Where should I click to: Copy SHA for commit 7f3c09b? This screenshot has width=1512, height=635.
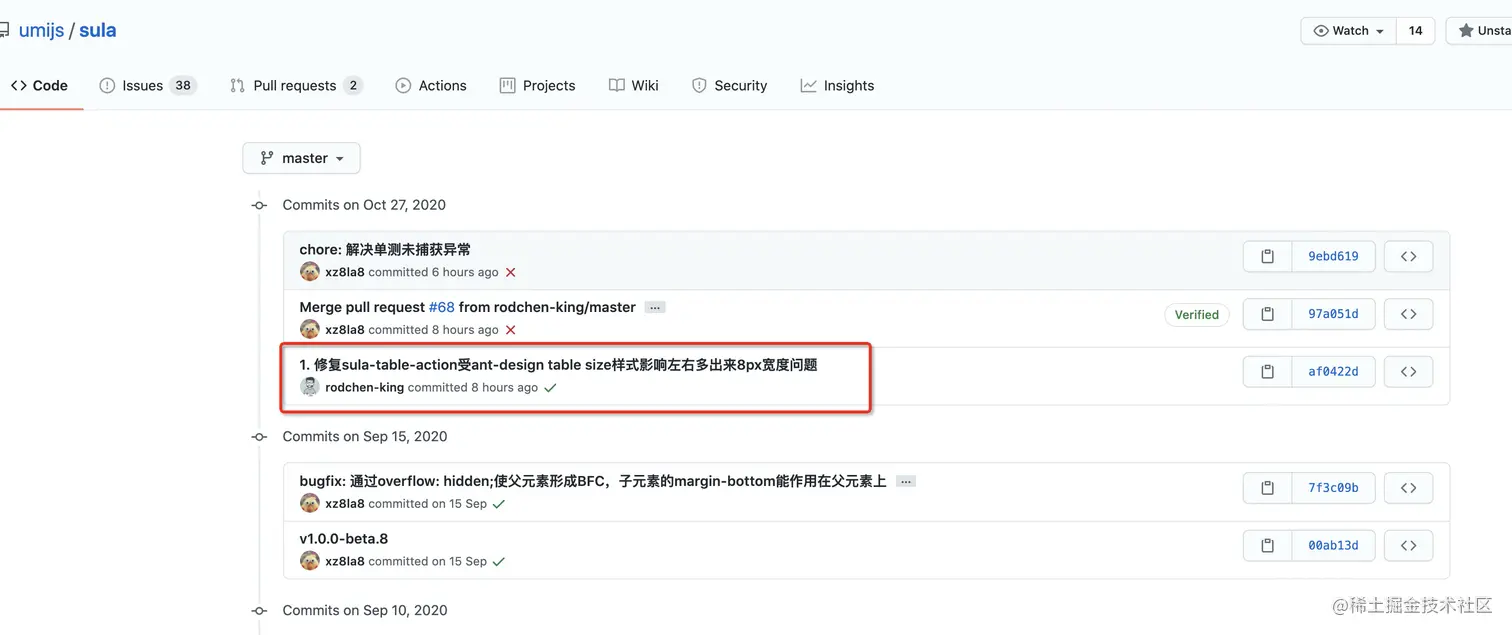(1267, 488)
